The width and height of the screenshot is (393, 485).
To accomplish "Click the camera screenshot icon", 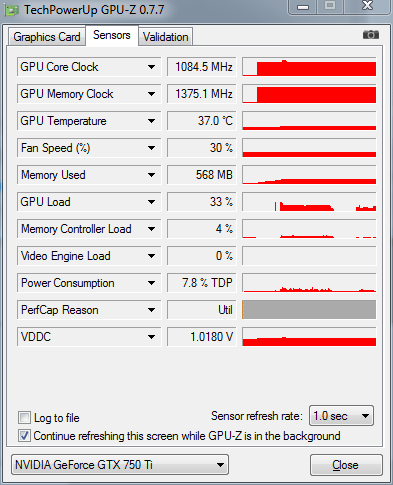I will click(x=371, y=35).
